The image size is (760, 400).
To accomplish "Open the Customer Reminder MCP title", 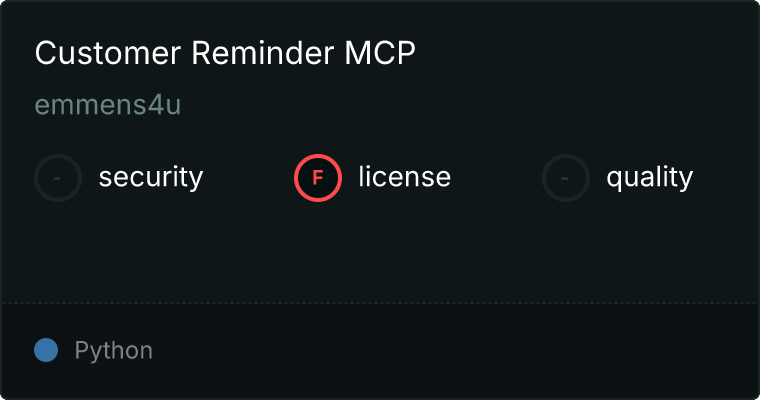I will click(225, 52).
